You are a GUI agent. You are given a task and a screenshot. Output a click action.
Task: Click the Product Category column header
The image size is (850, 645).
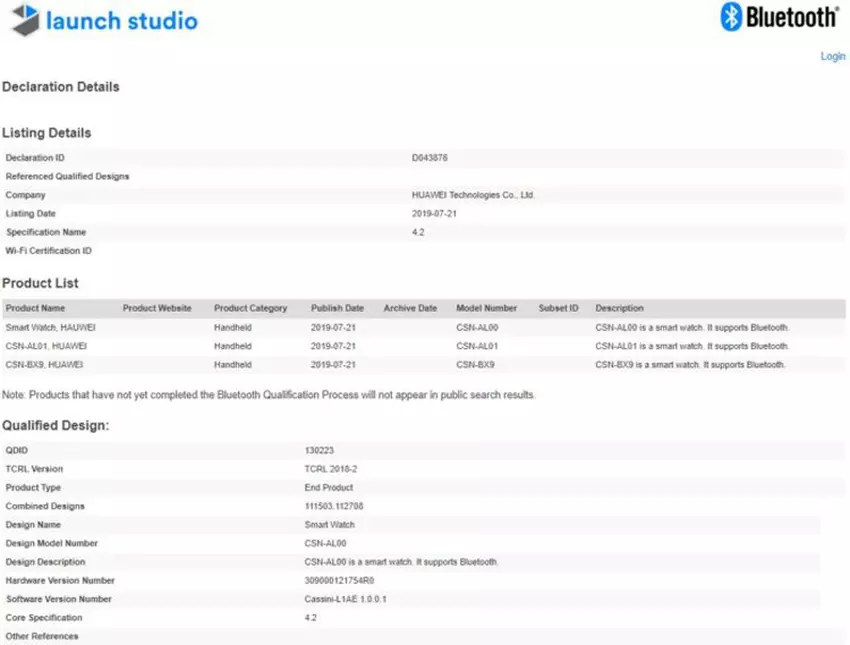point(250,308)
